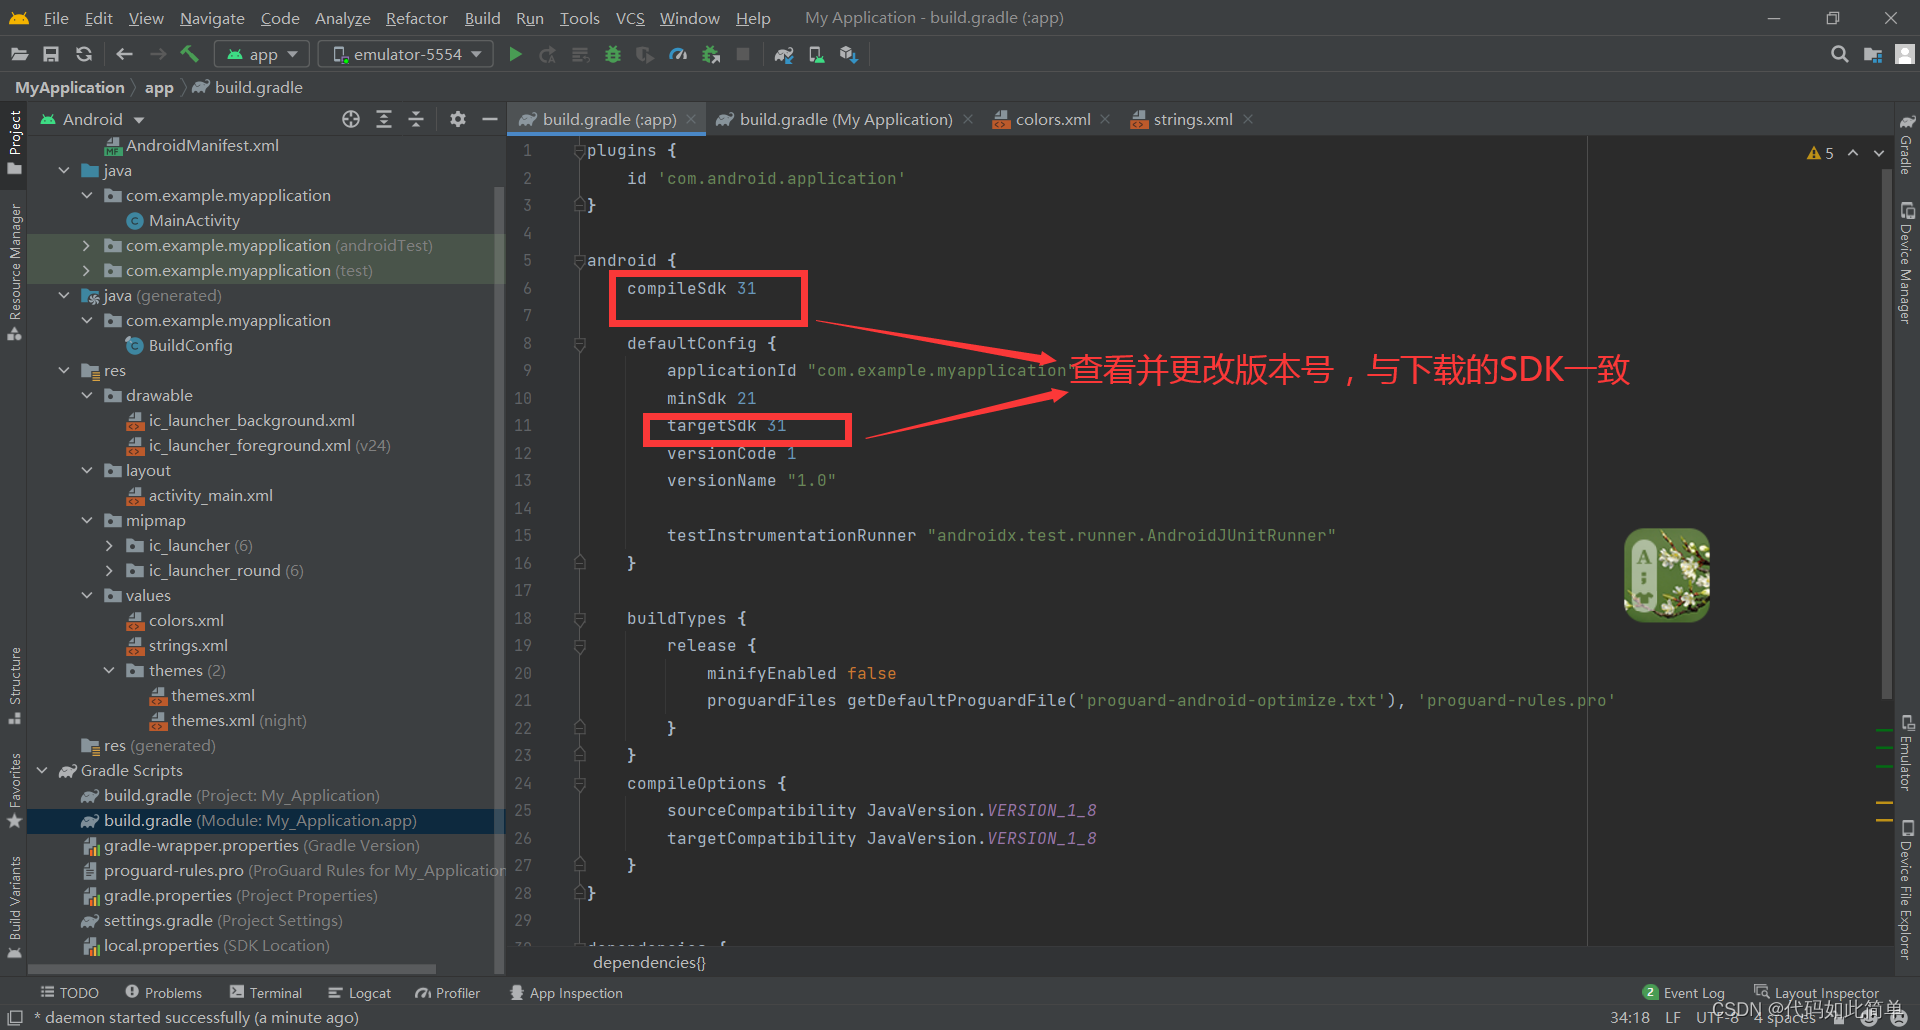Open the Profiler speedometer toolbar icon
1920x1030 pixels.
click(x=678, y=54)
